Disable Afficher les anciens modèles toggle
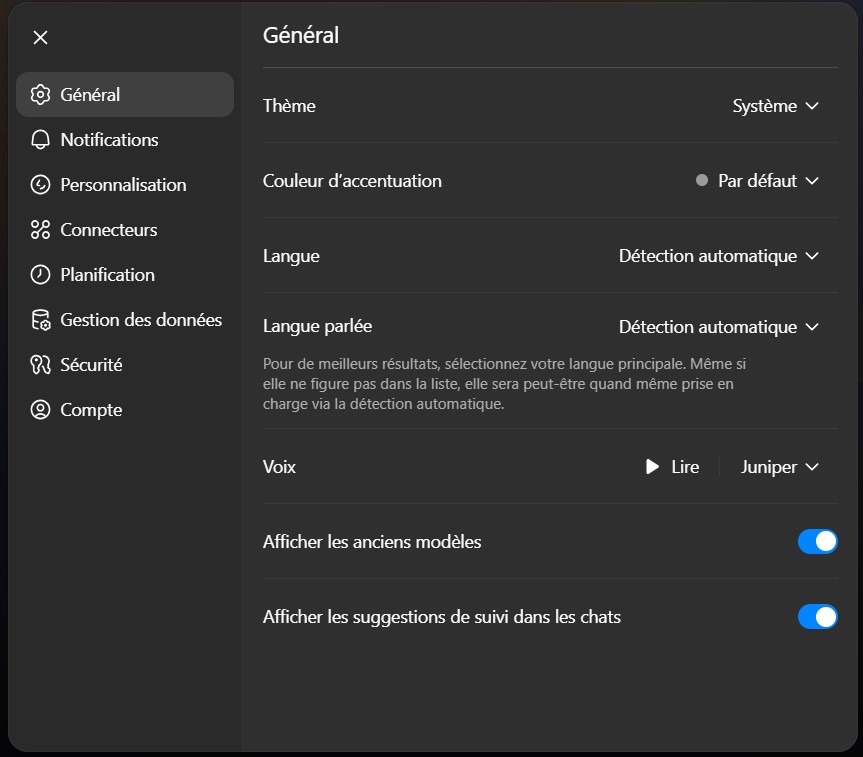This screenshot has width=863, height=757. [817, 542]
